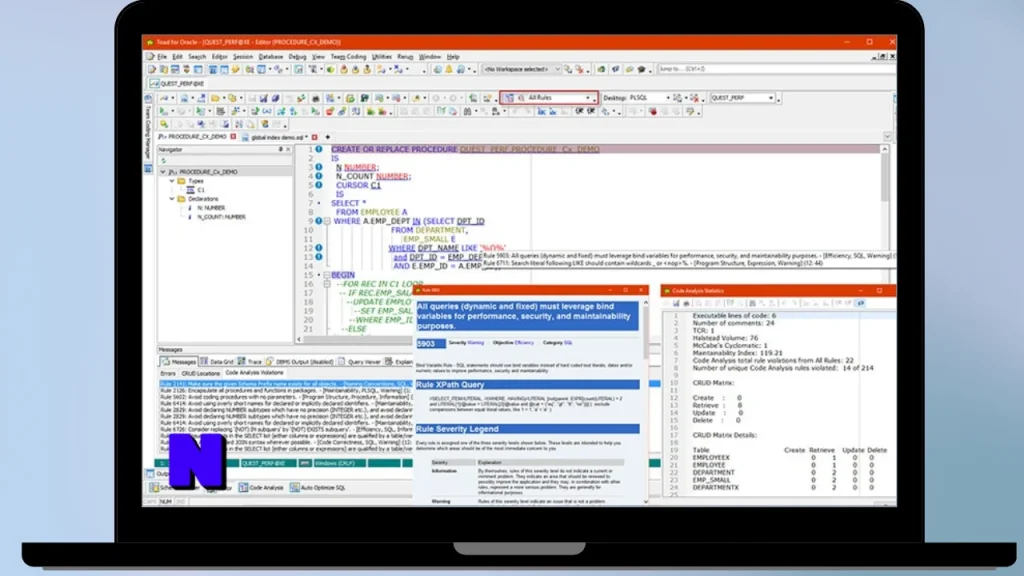Click the line 12 blue info gutter marker

[x=319, y=248]
